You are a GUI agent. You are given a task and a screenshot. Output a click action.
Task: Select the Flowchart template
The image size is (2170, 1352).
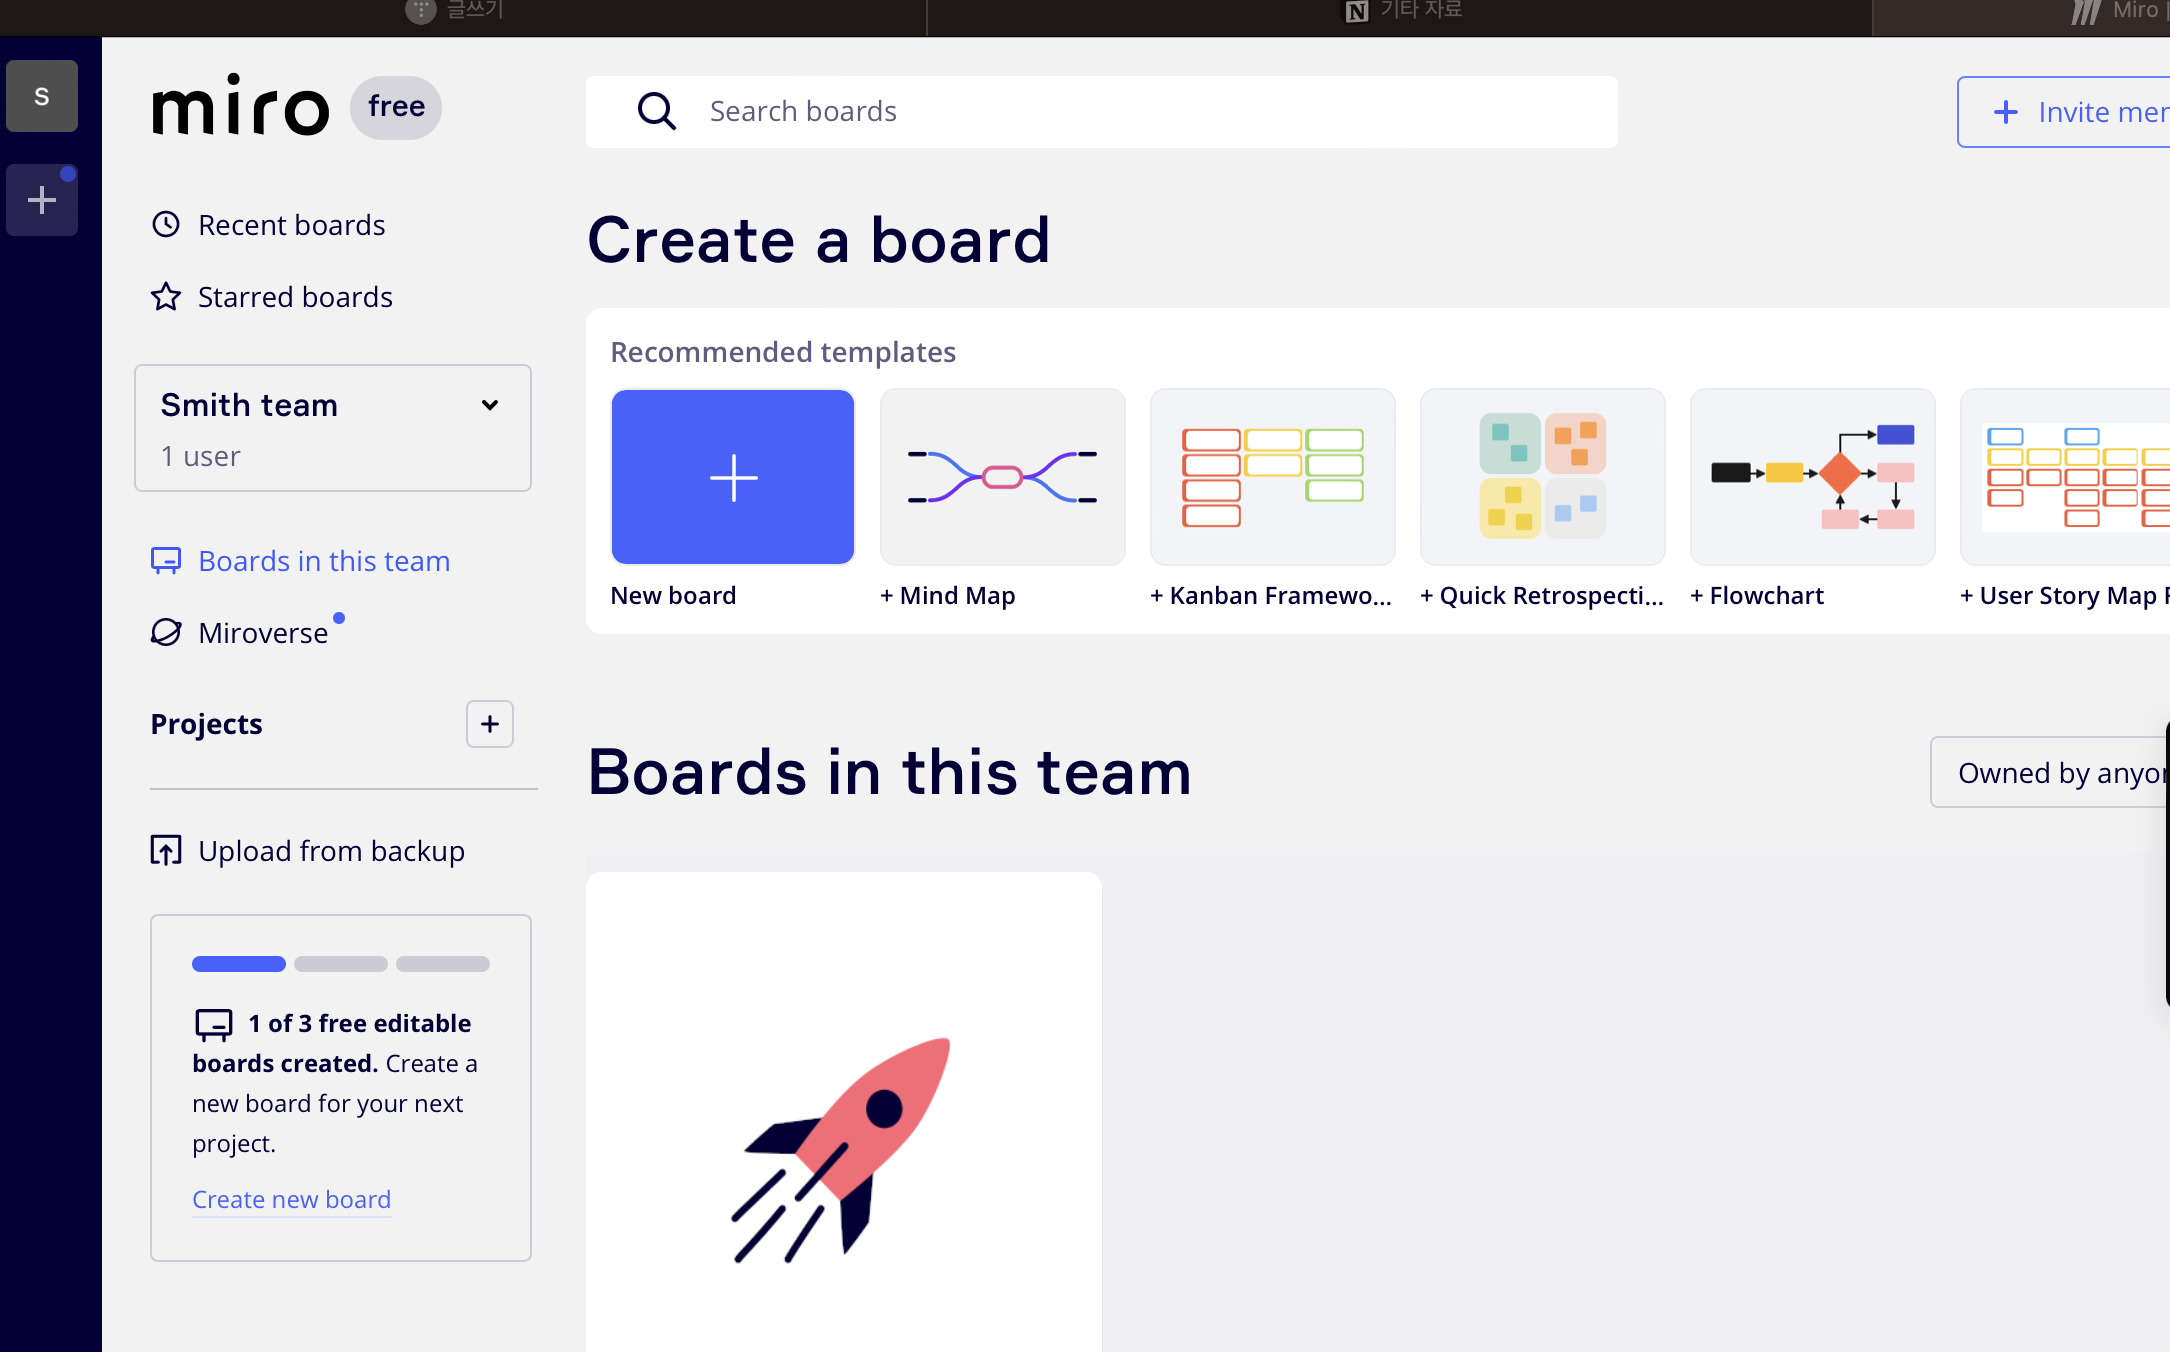(1812, 477)
